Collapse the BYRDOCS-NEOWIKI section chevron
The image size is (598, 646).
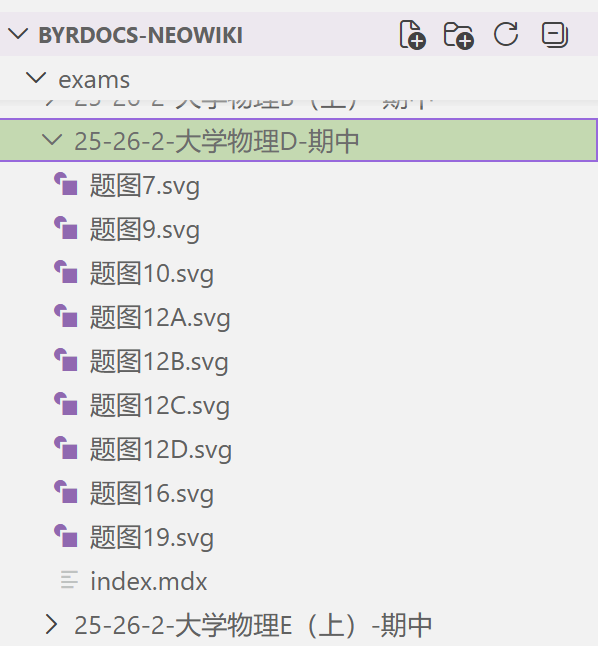pos(18,34)
